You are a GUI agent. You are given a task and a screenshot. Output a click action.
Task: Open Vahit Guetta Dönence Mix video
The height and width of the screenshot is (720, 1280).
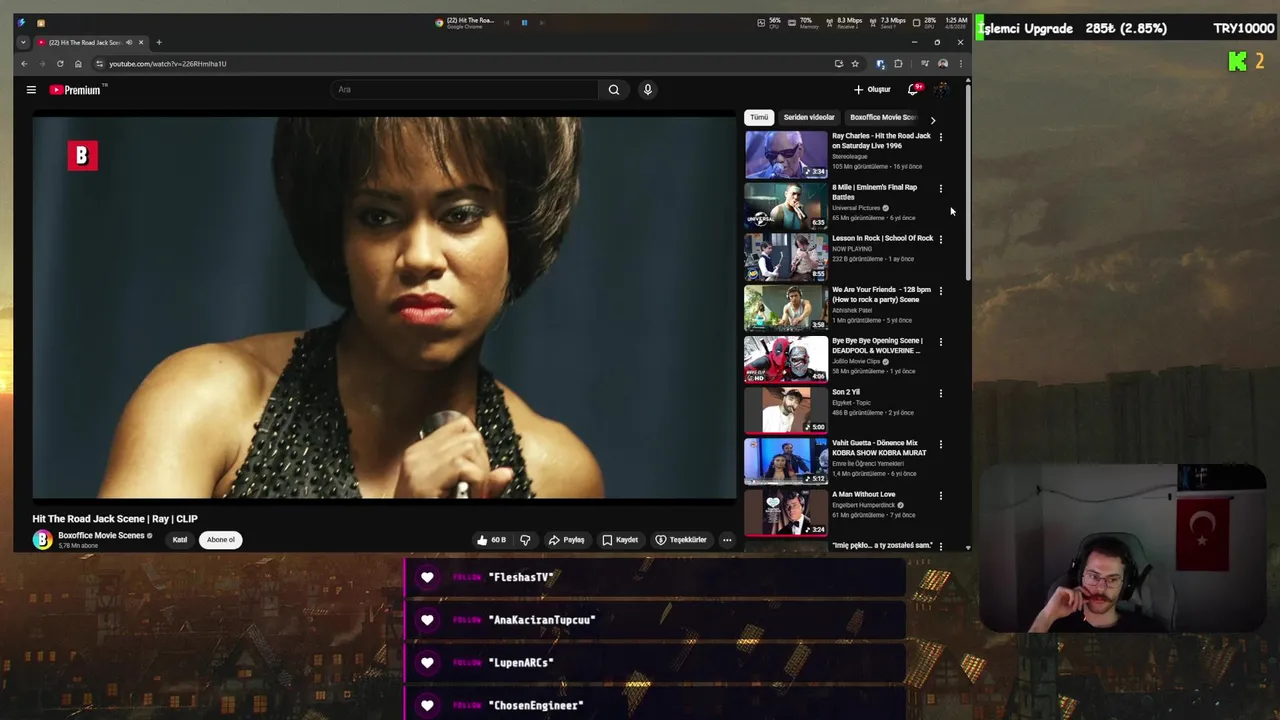786,461
